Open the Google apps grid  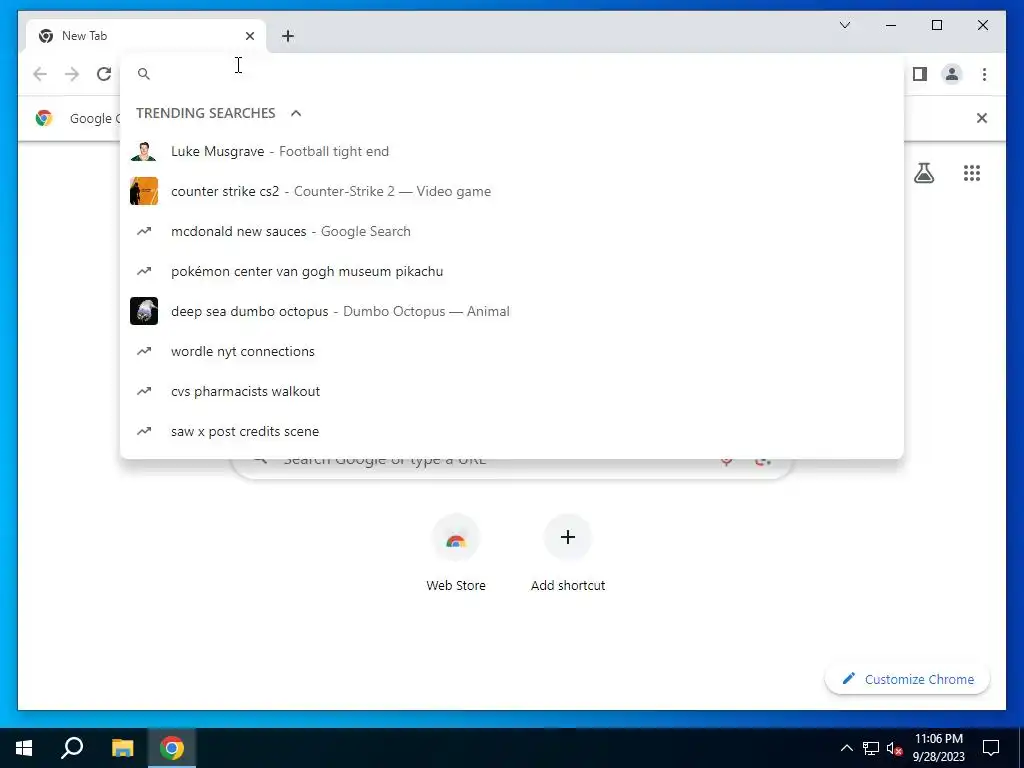(x=972, y=172)
